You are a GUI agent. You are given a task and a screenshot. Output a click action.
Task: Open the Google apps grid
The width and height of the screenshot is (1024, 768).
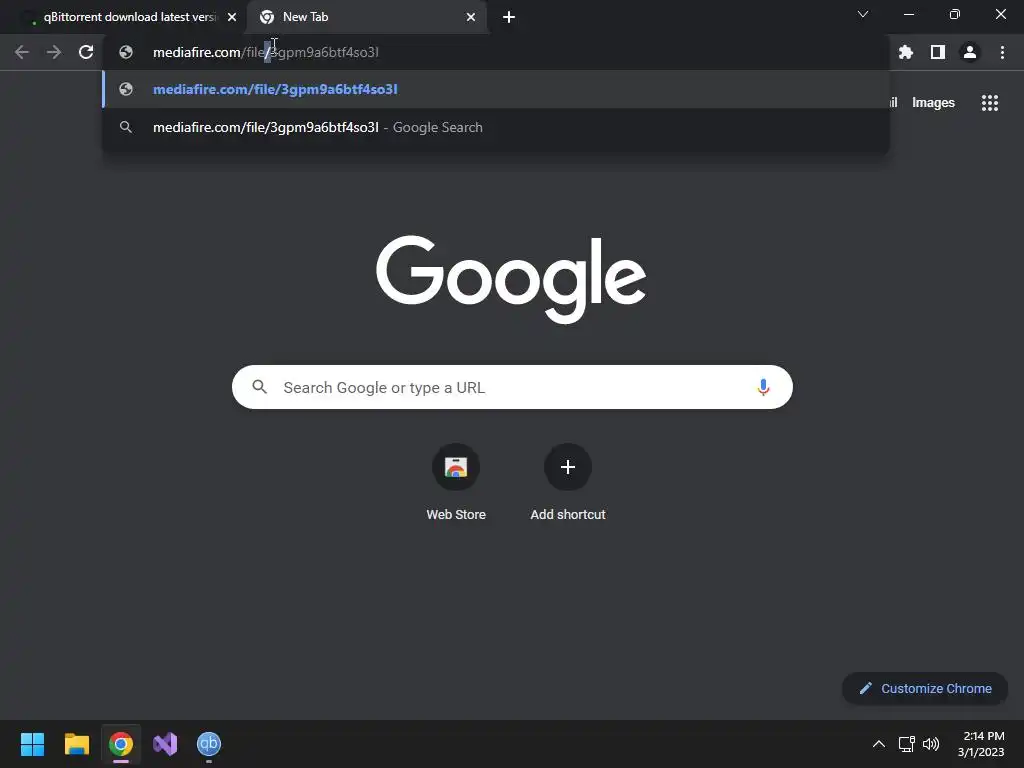(x=990, y=103)
